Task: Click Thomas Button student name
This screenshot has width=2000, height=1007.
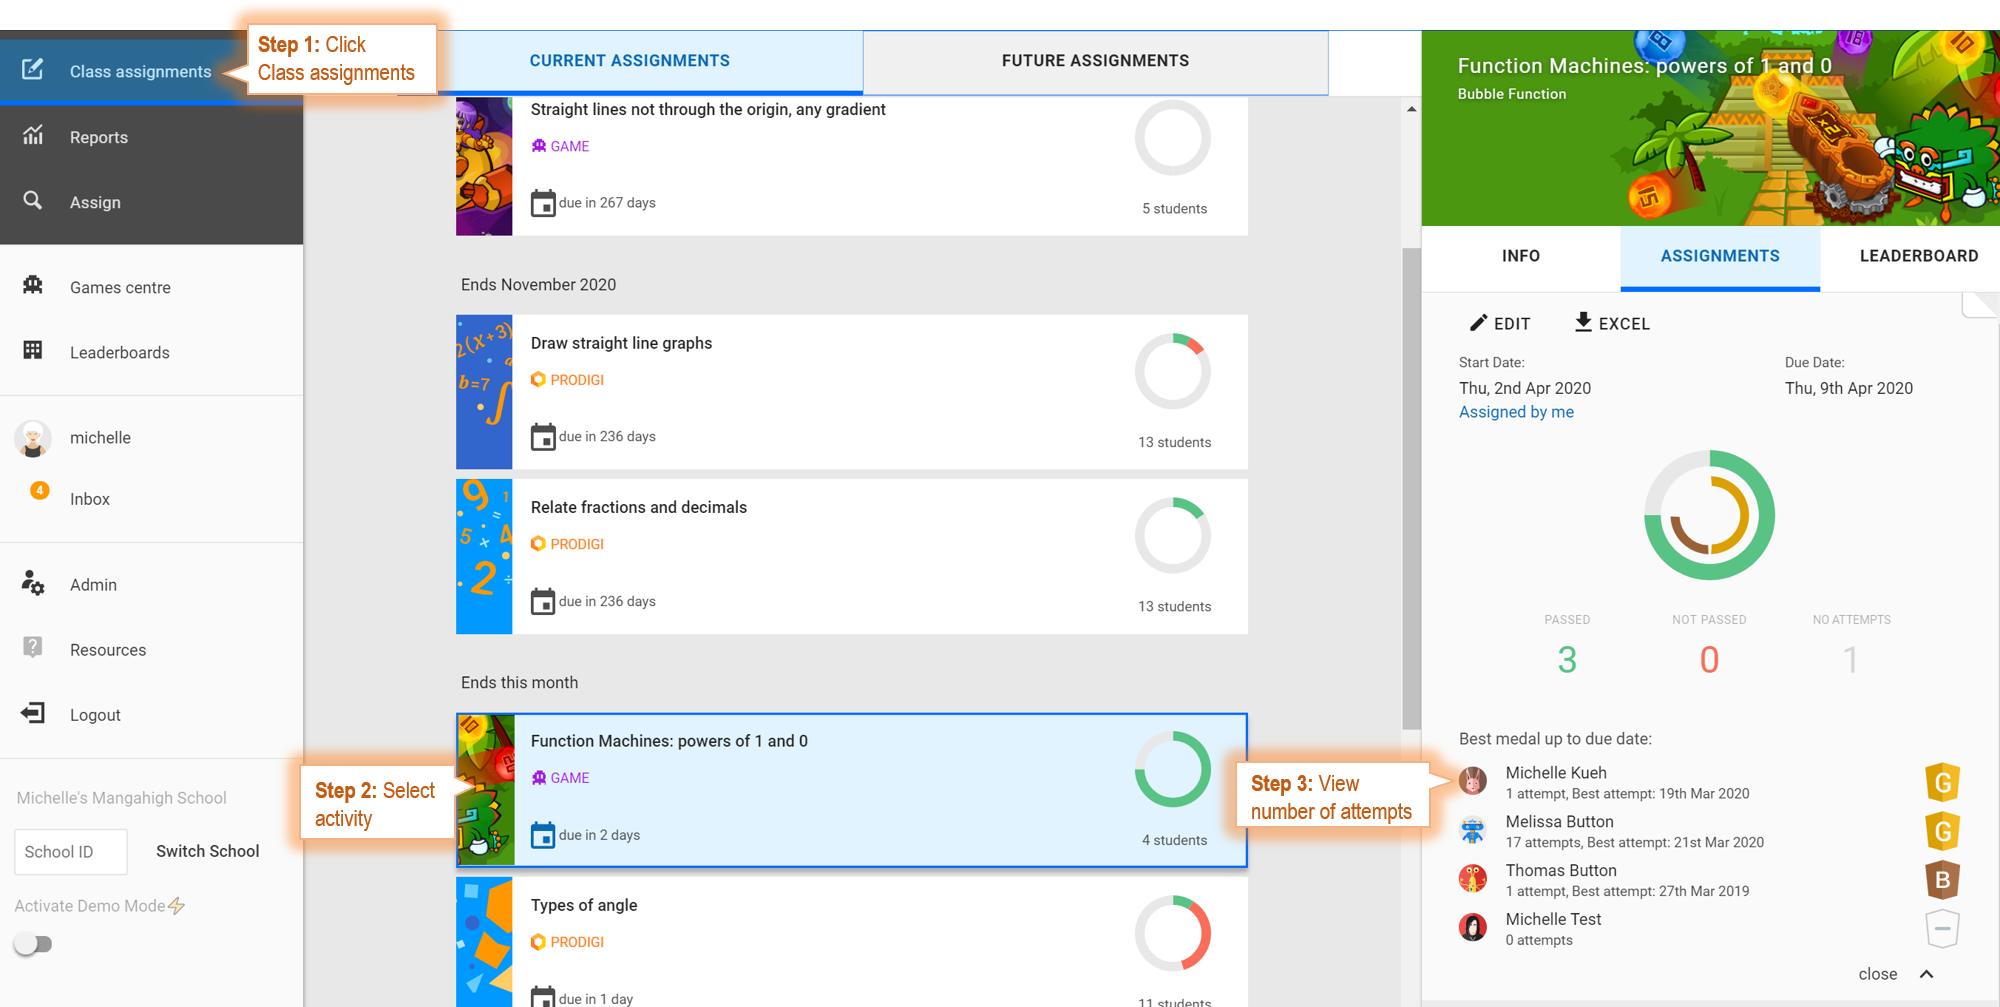Action: (1561, 870)
